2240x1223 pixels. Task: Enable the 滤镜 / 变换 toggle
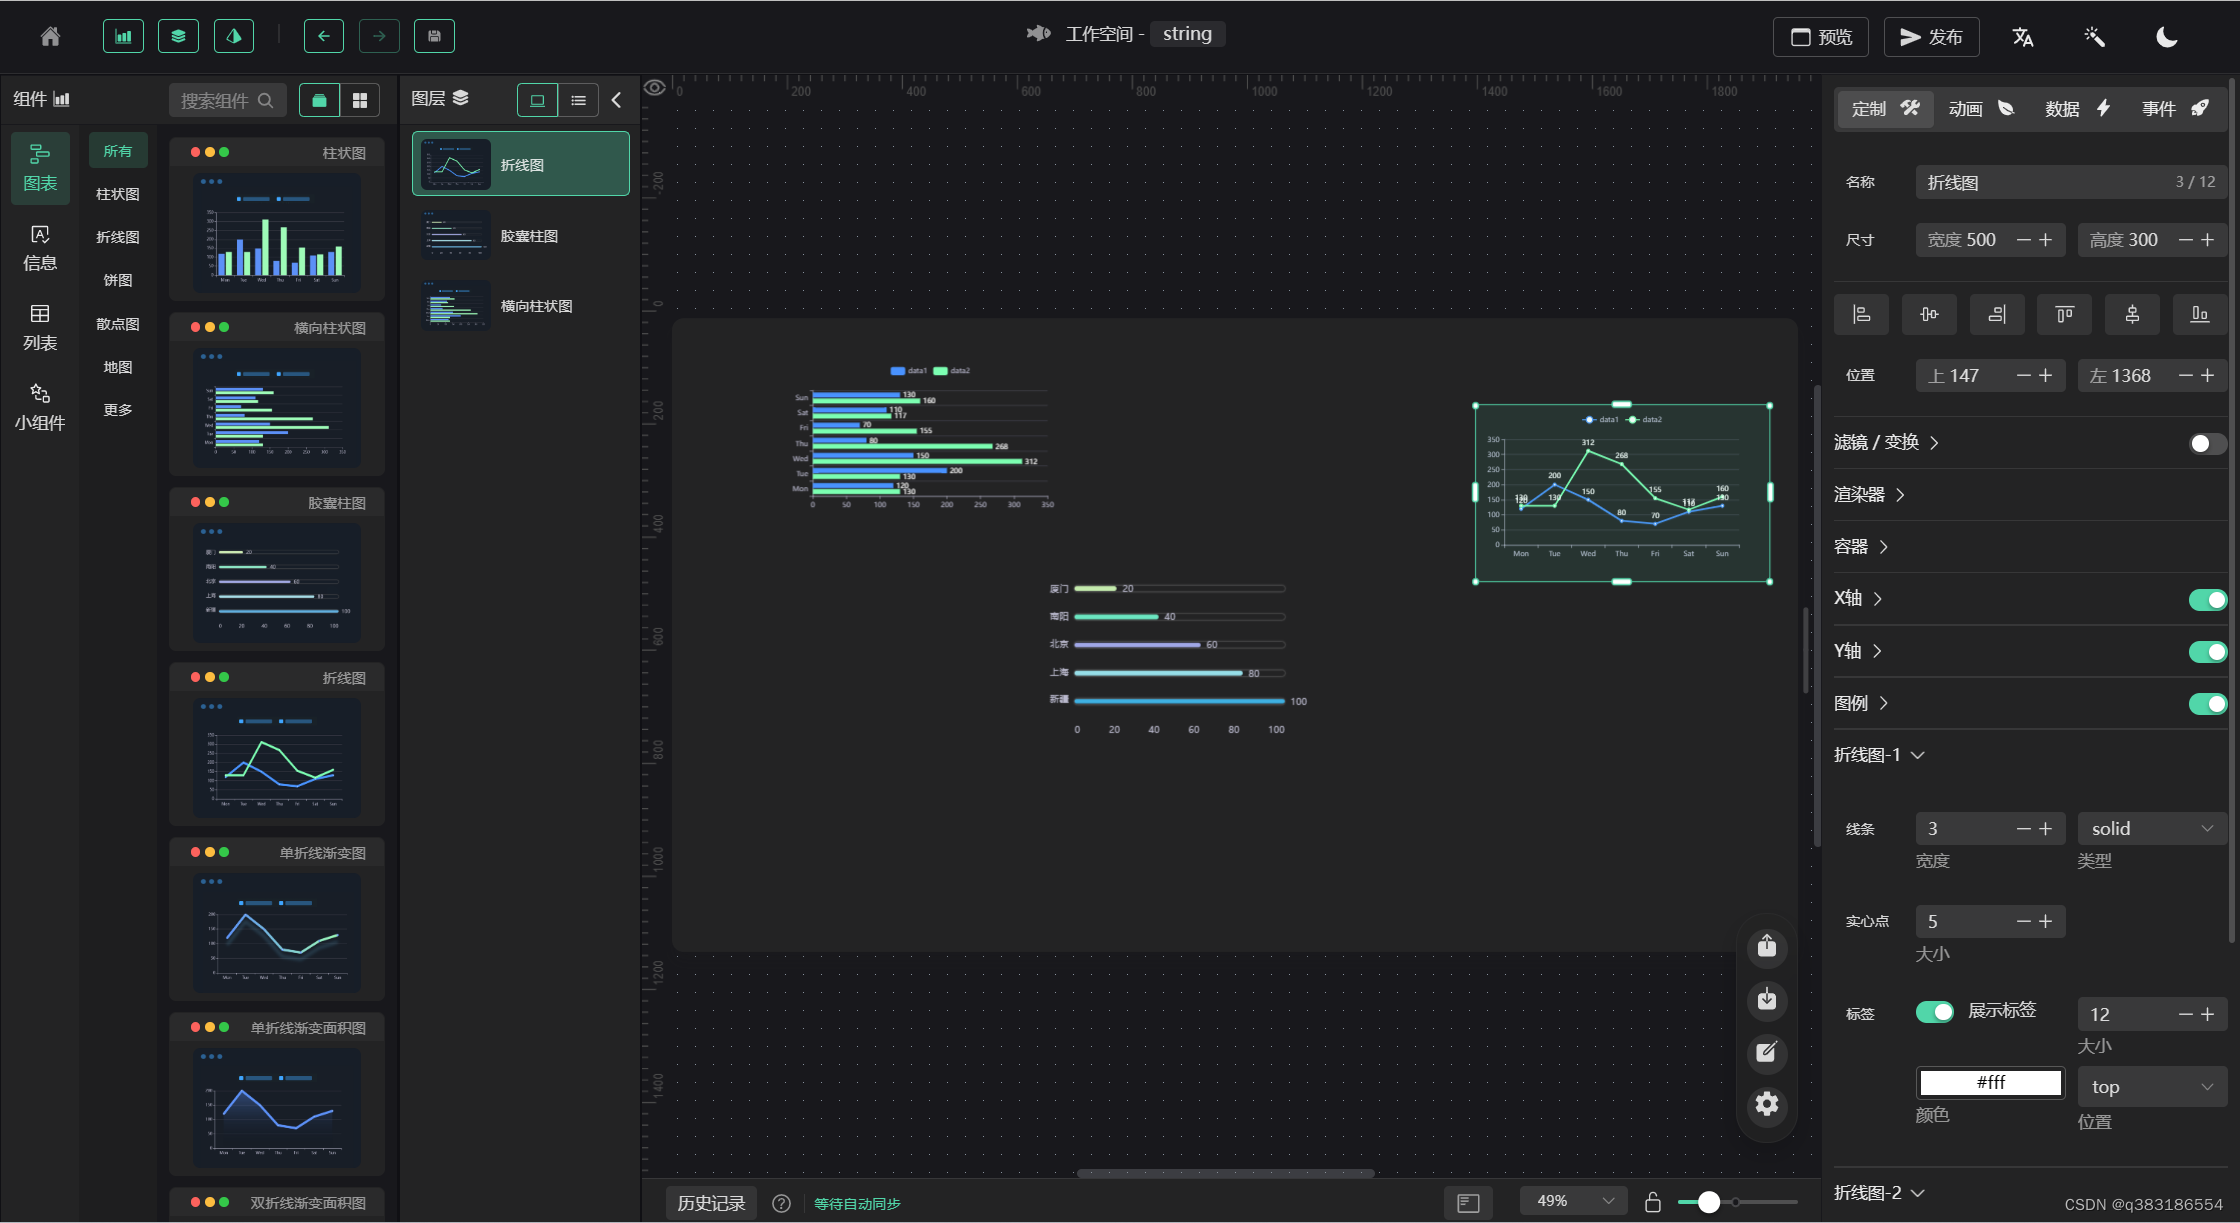[2207, 443]
